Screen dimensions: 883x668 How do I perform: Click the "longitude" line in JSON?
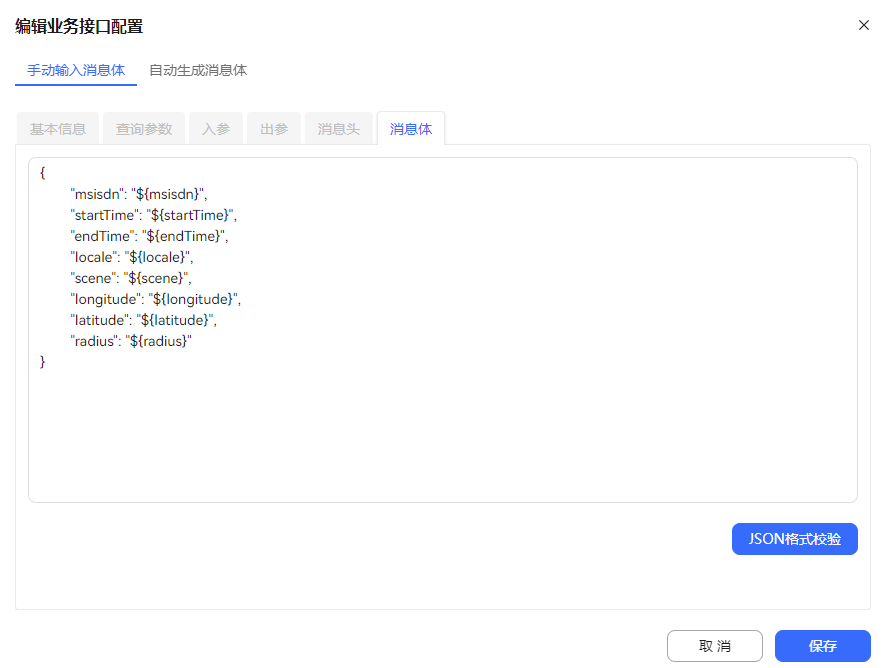click(155, 299)
